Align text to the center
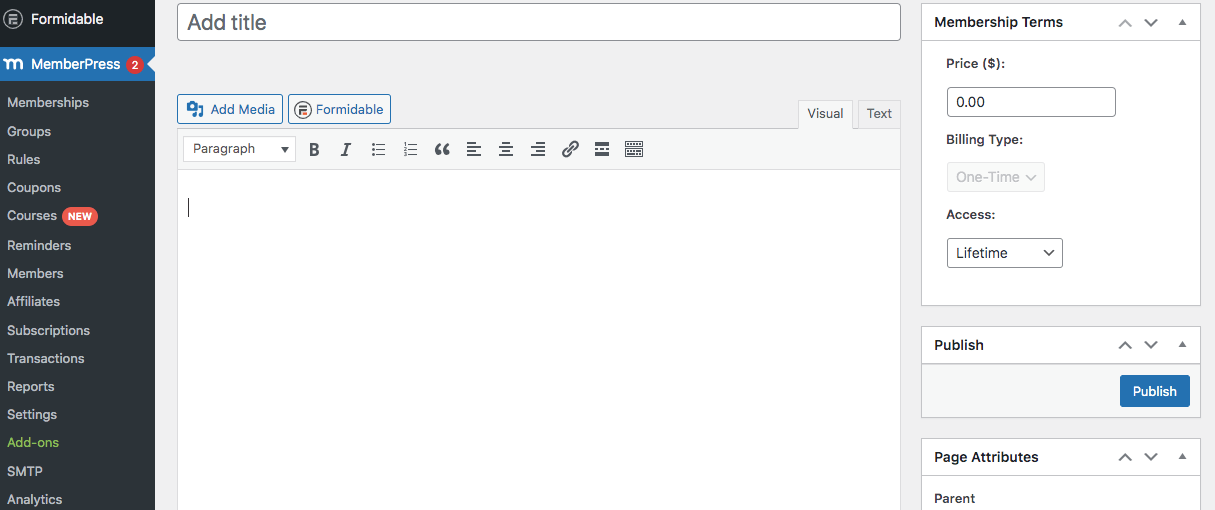 click(506, 149)
